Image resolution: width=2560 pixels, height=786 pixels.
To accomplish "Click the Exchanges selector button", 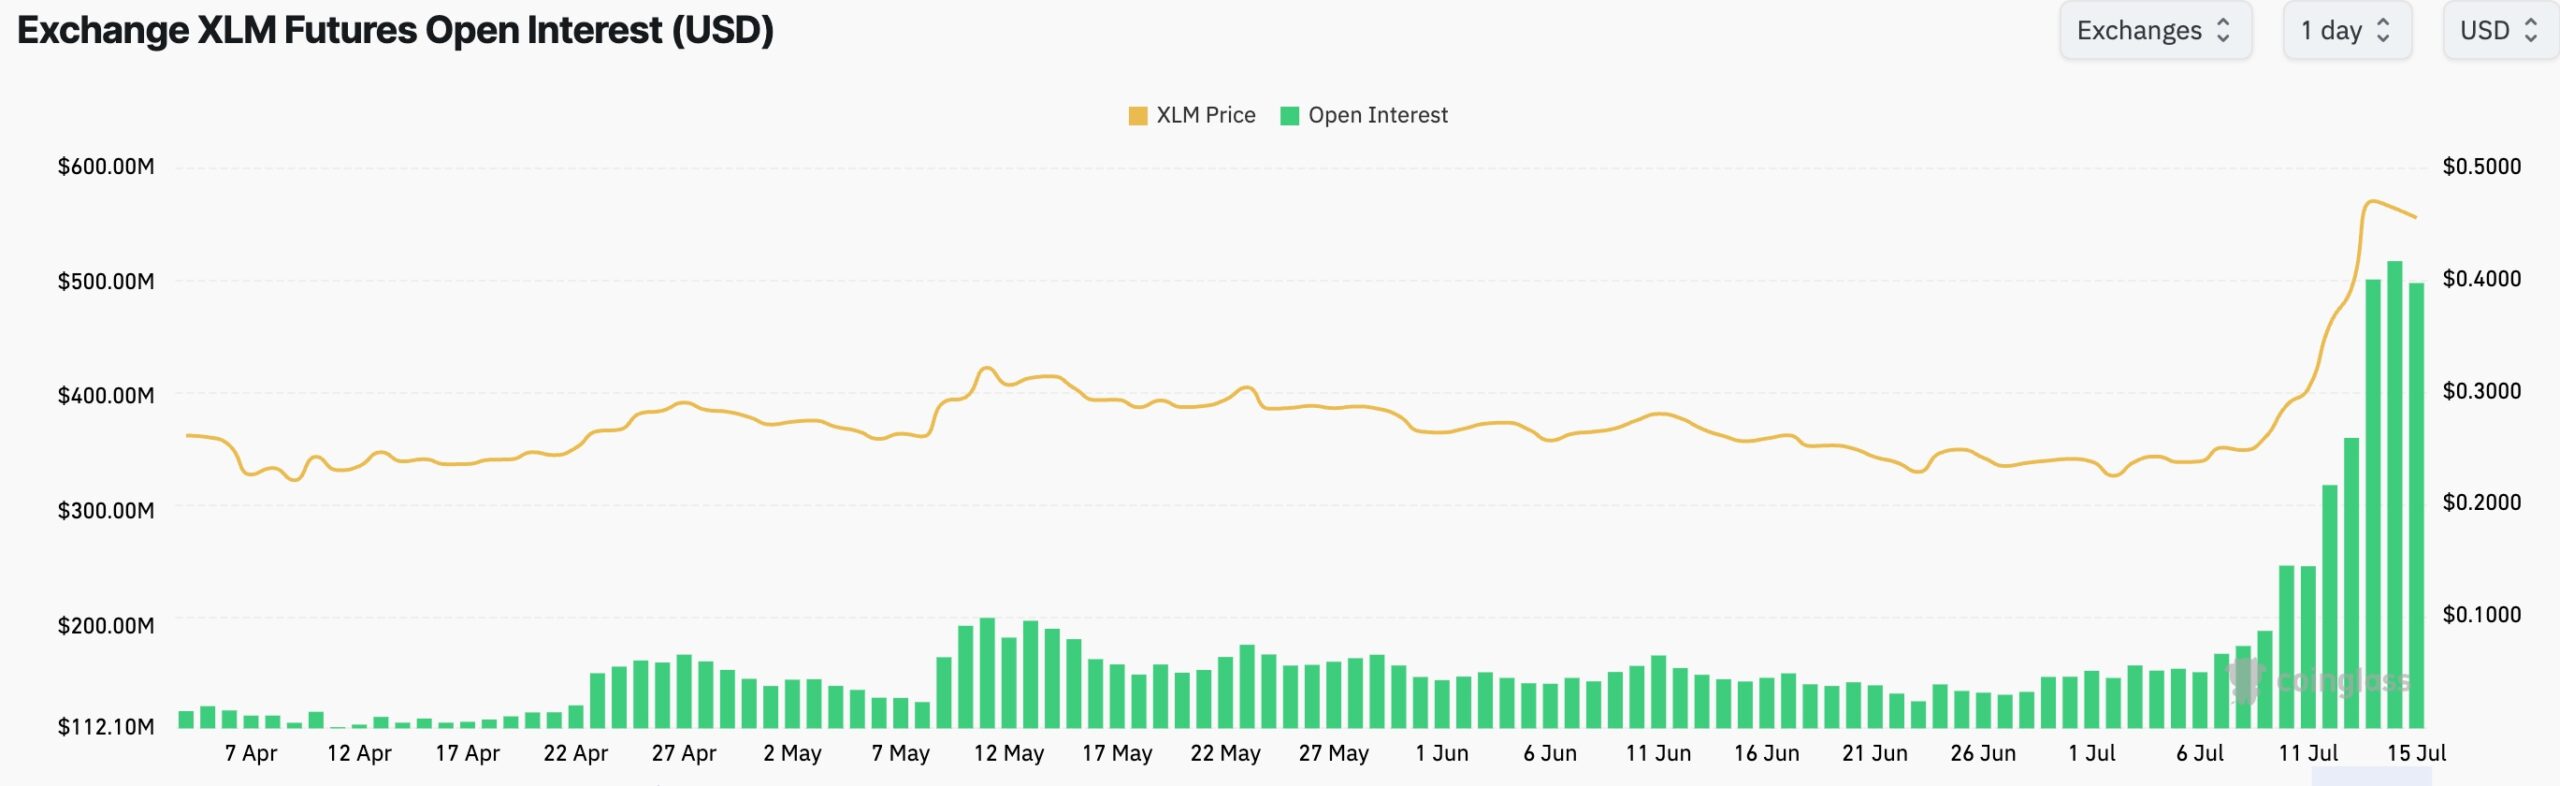I will tap(2156, 30).
